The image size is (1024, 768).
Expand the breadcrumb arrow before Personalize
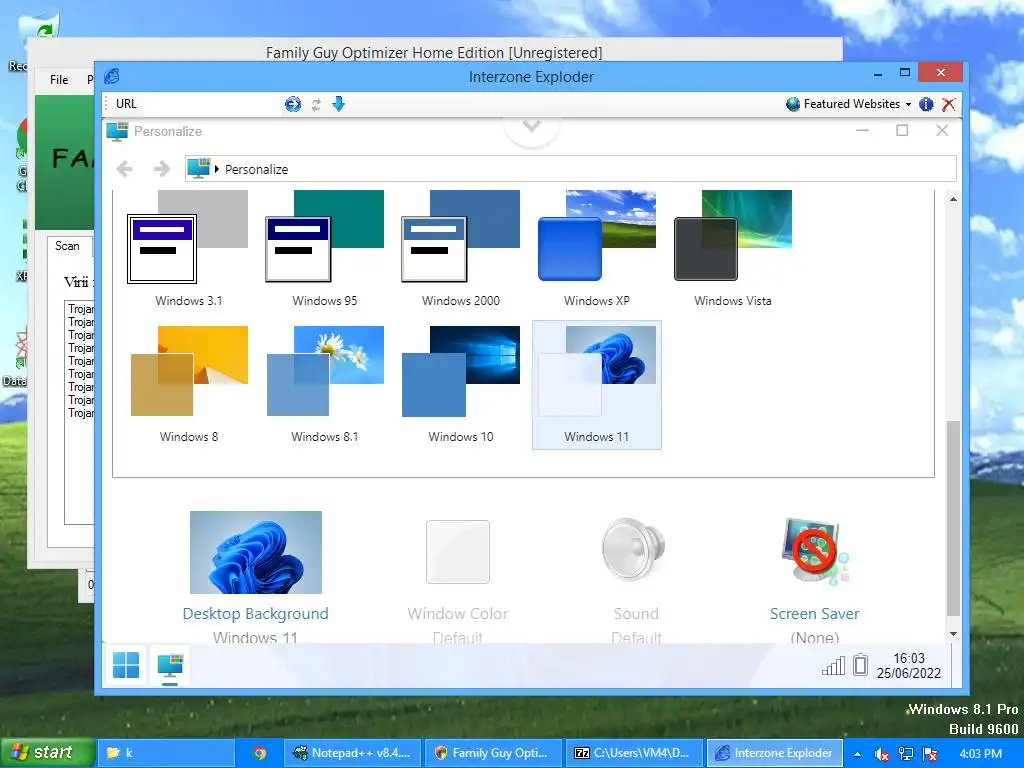point(217,169)
